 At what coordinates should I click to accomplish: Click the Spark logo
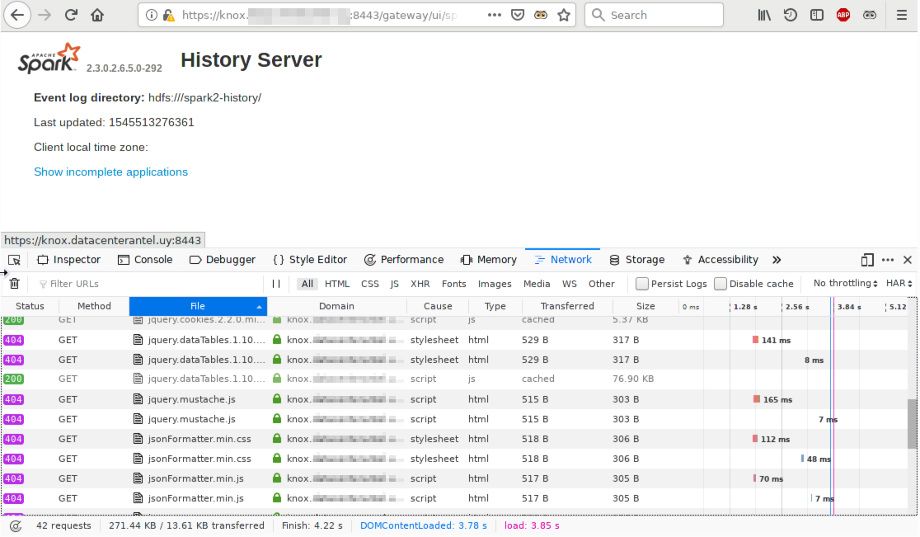[49, 59]
